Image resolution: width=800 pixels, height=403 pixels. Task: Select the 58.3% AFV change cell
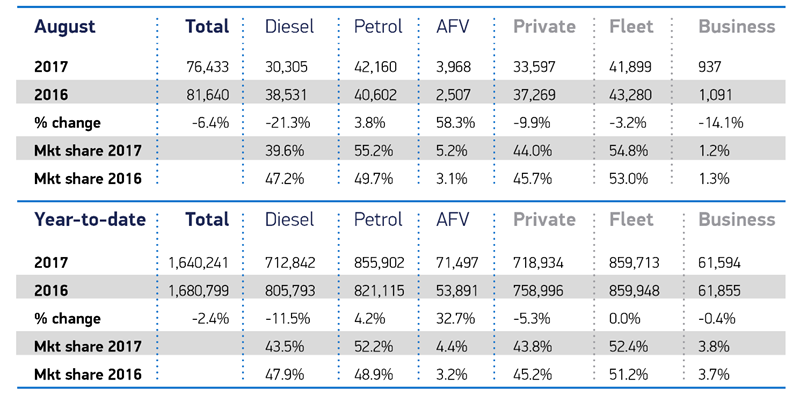pyautogui.click(x=456, y=123)
